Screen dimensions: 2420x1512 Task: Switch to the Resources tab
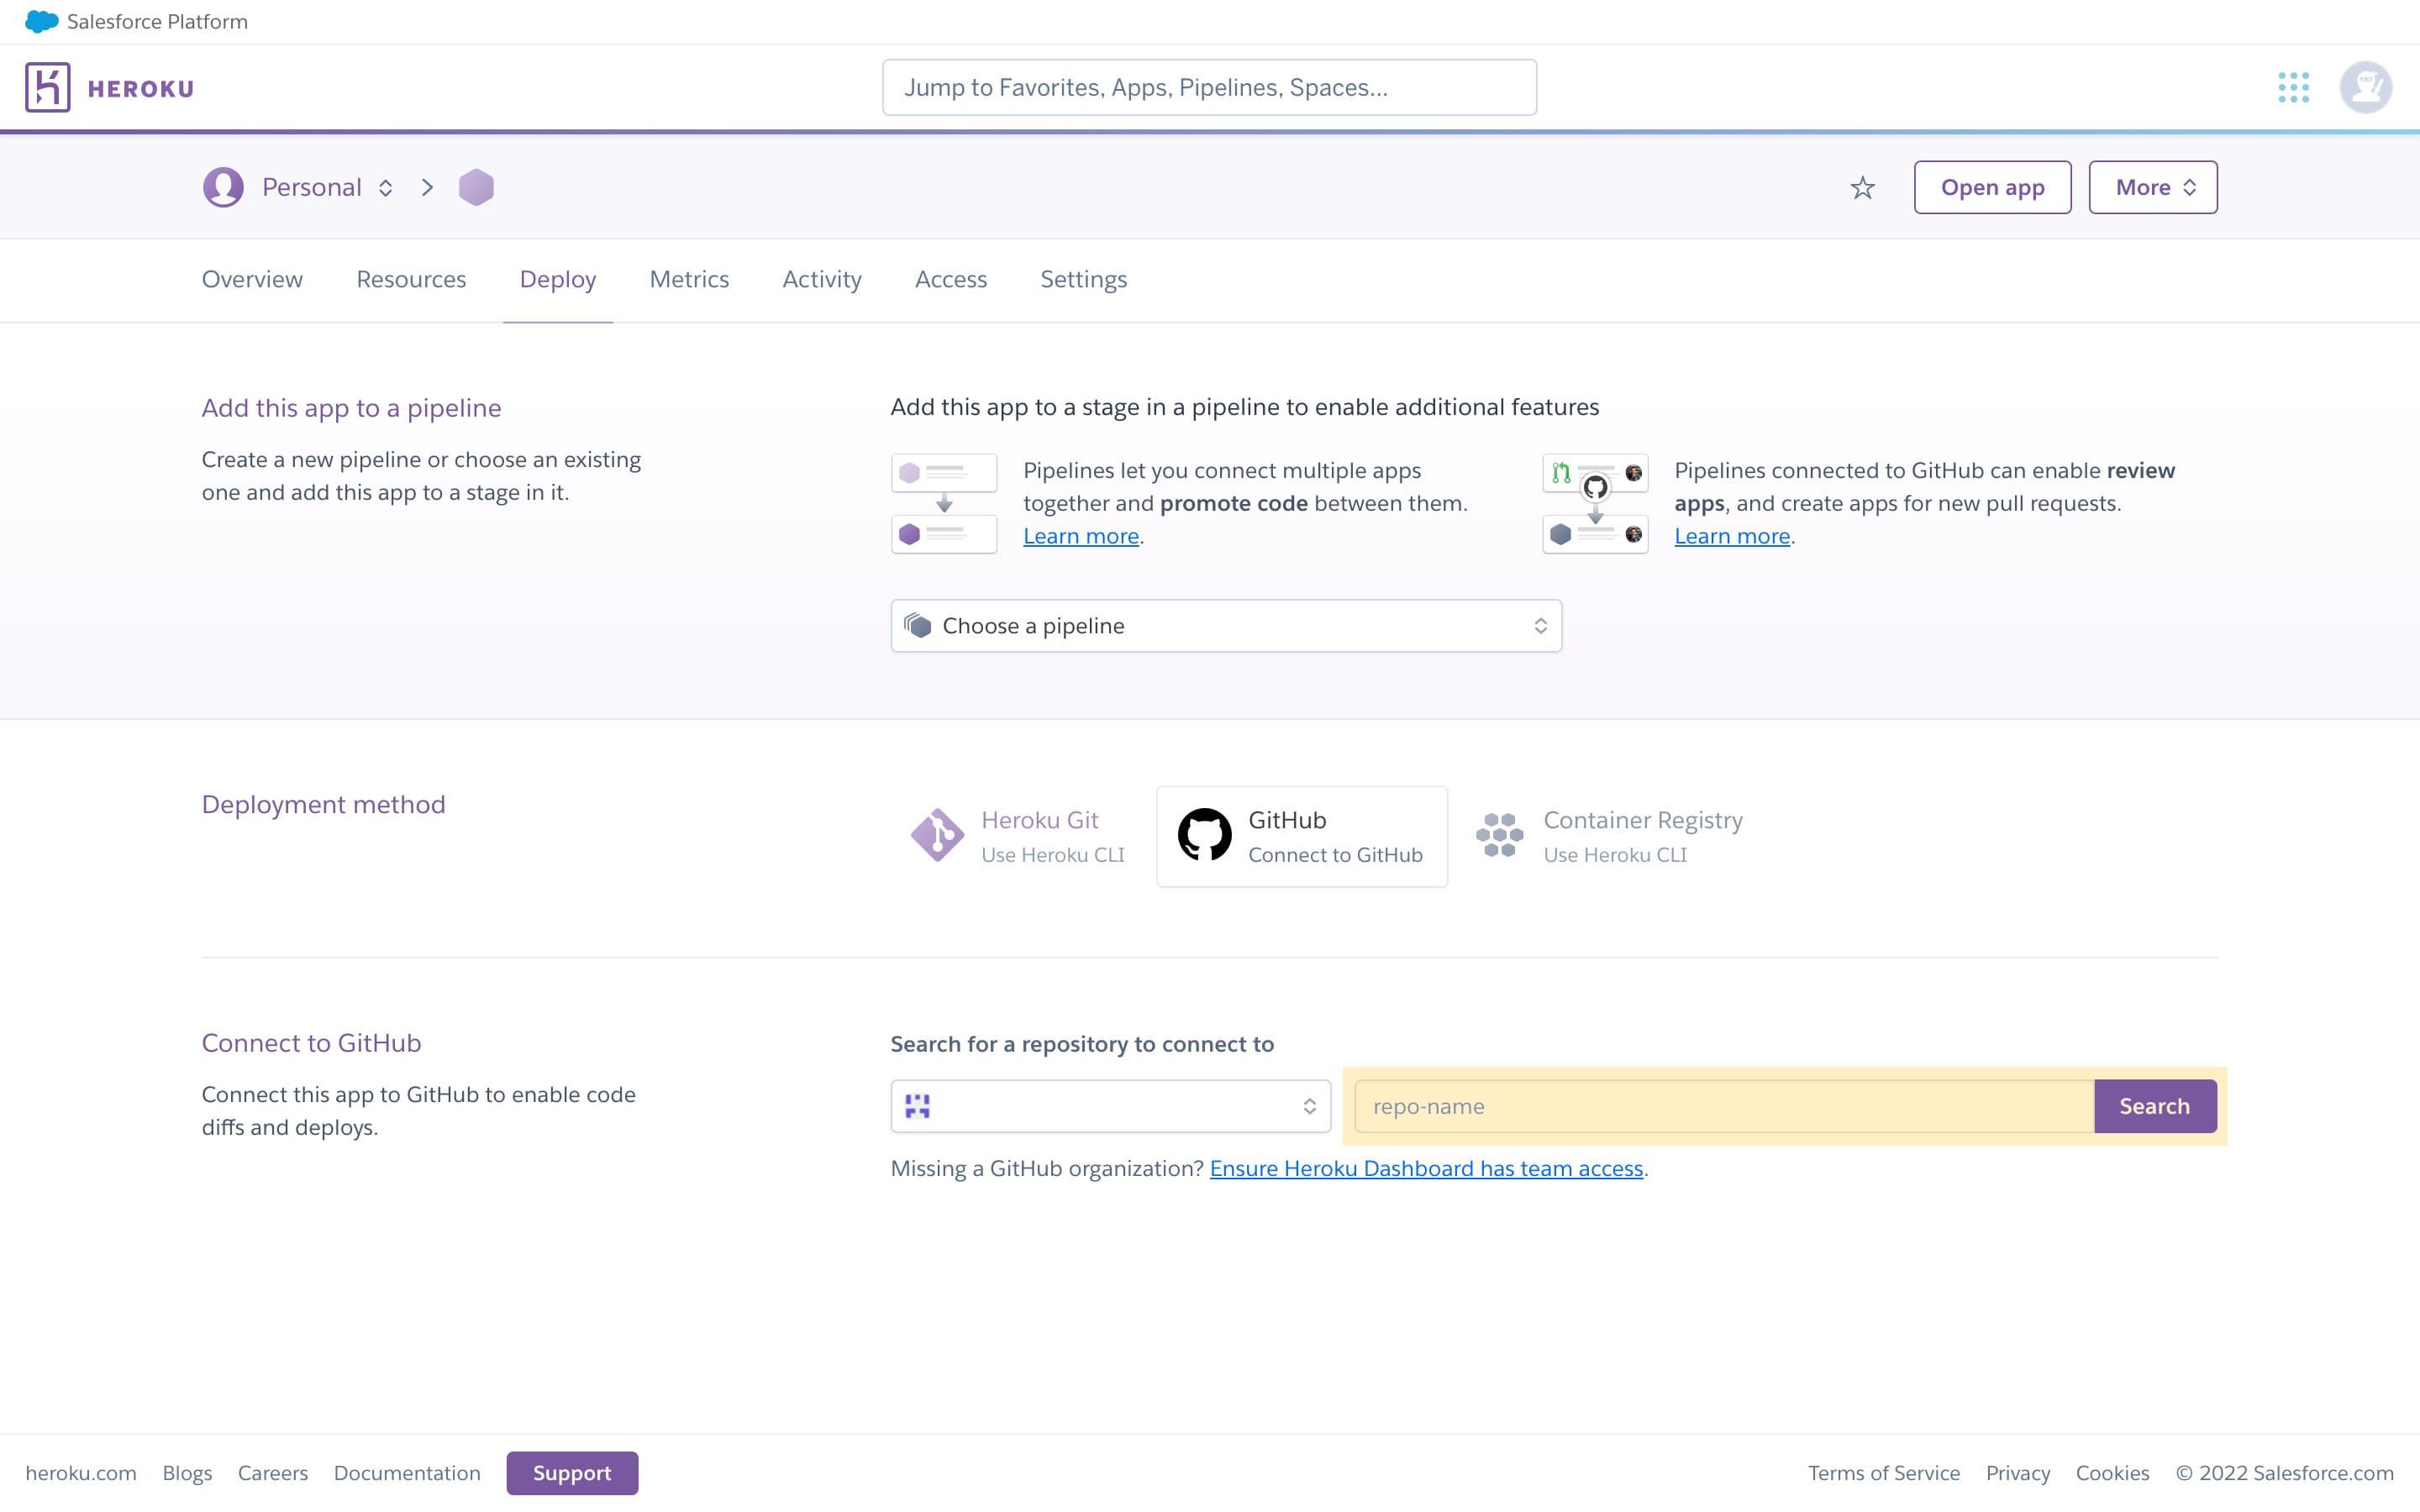(x=411, y=279)
